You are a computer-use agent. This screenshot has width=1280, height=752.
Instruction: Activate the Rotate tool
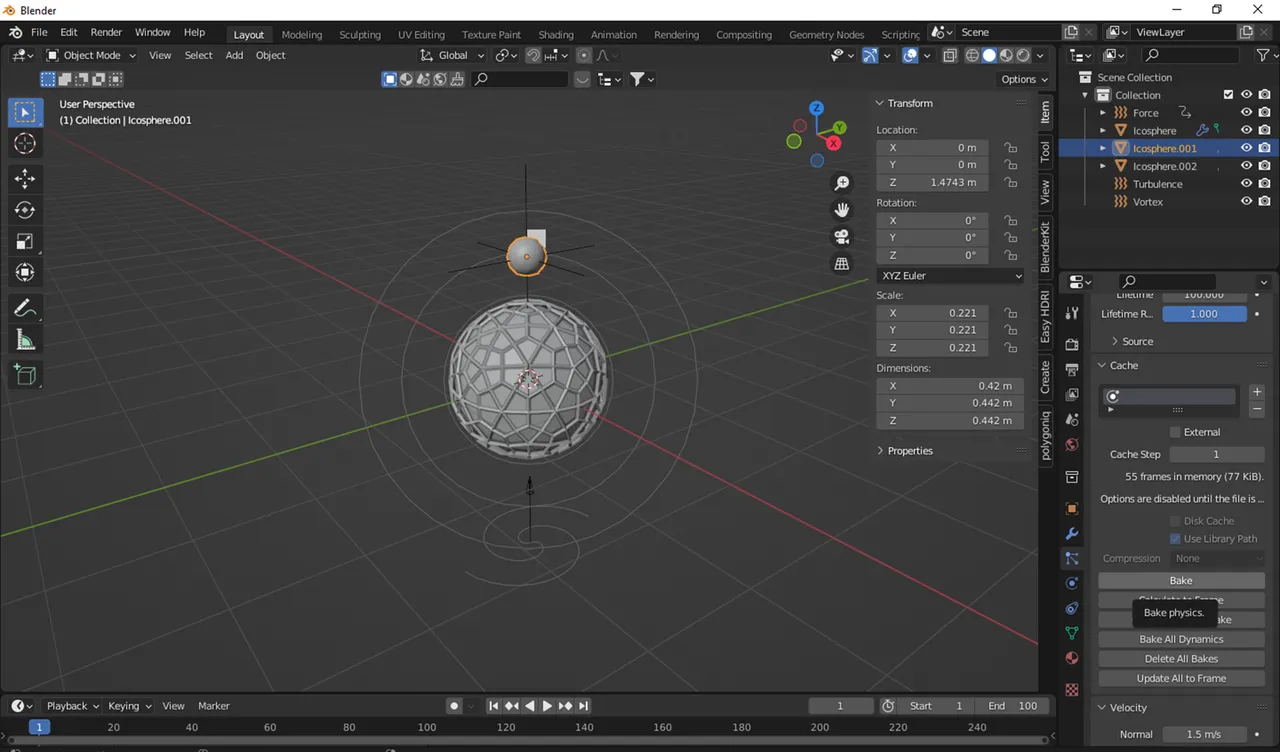tap(25, 210)
